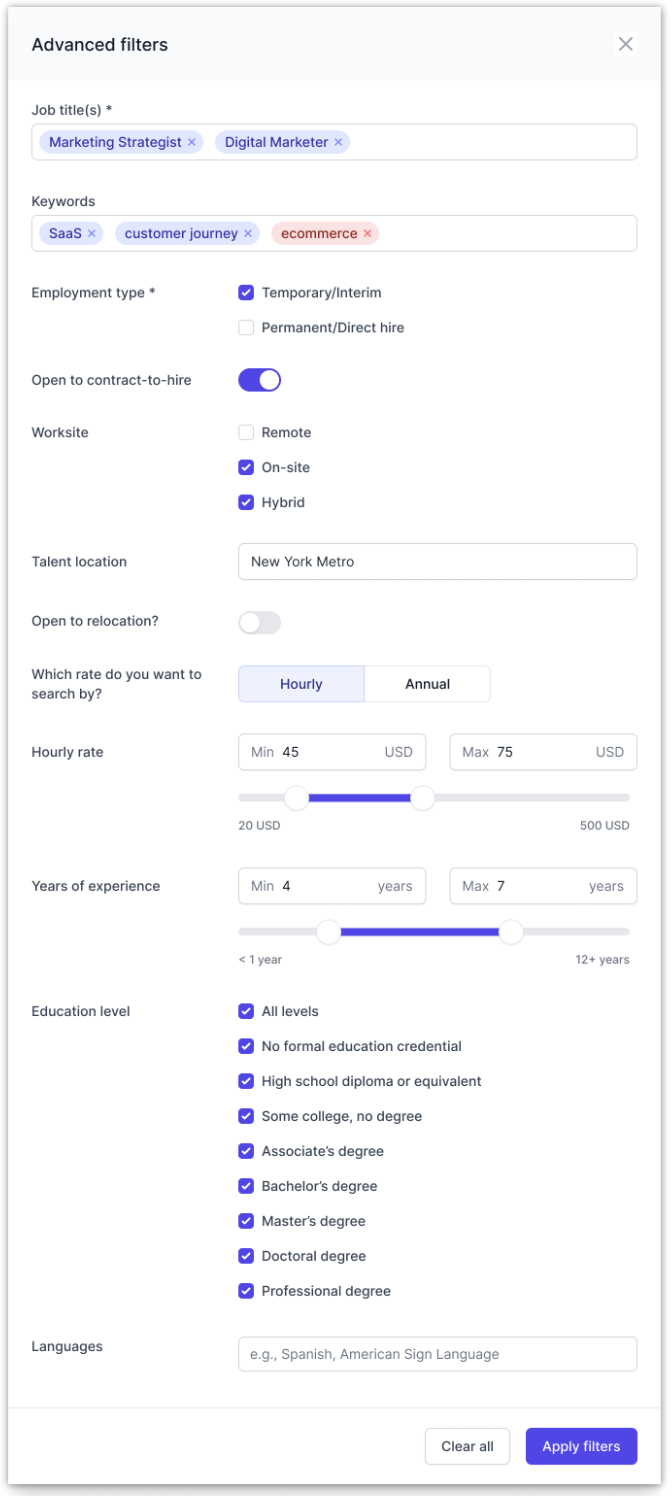Click the hourly rate minimum slider handle
Image resolution: width=672 pixels, height=1496 pixels.
[297, 798]
